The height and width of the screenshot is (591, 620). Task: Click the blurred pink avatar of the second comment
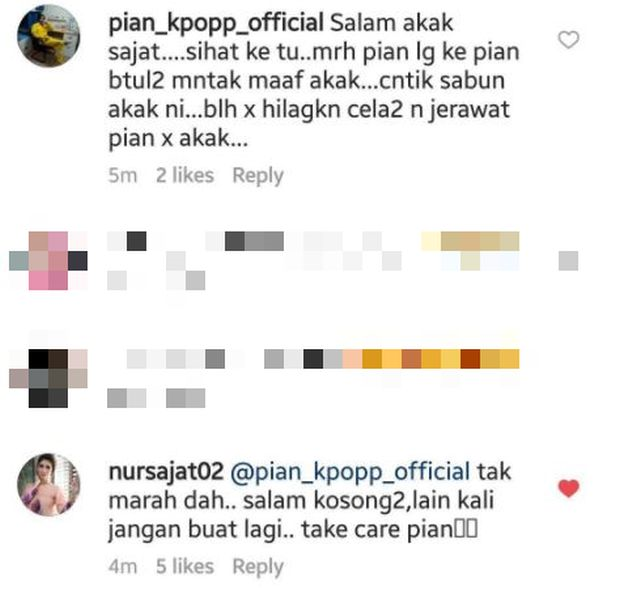click(x=48, y=261)
